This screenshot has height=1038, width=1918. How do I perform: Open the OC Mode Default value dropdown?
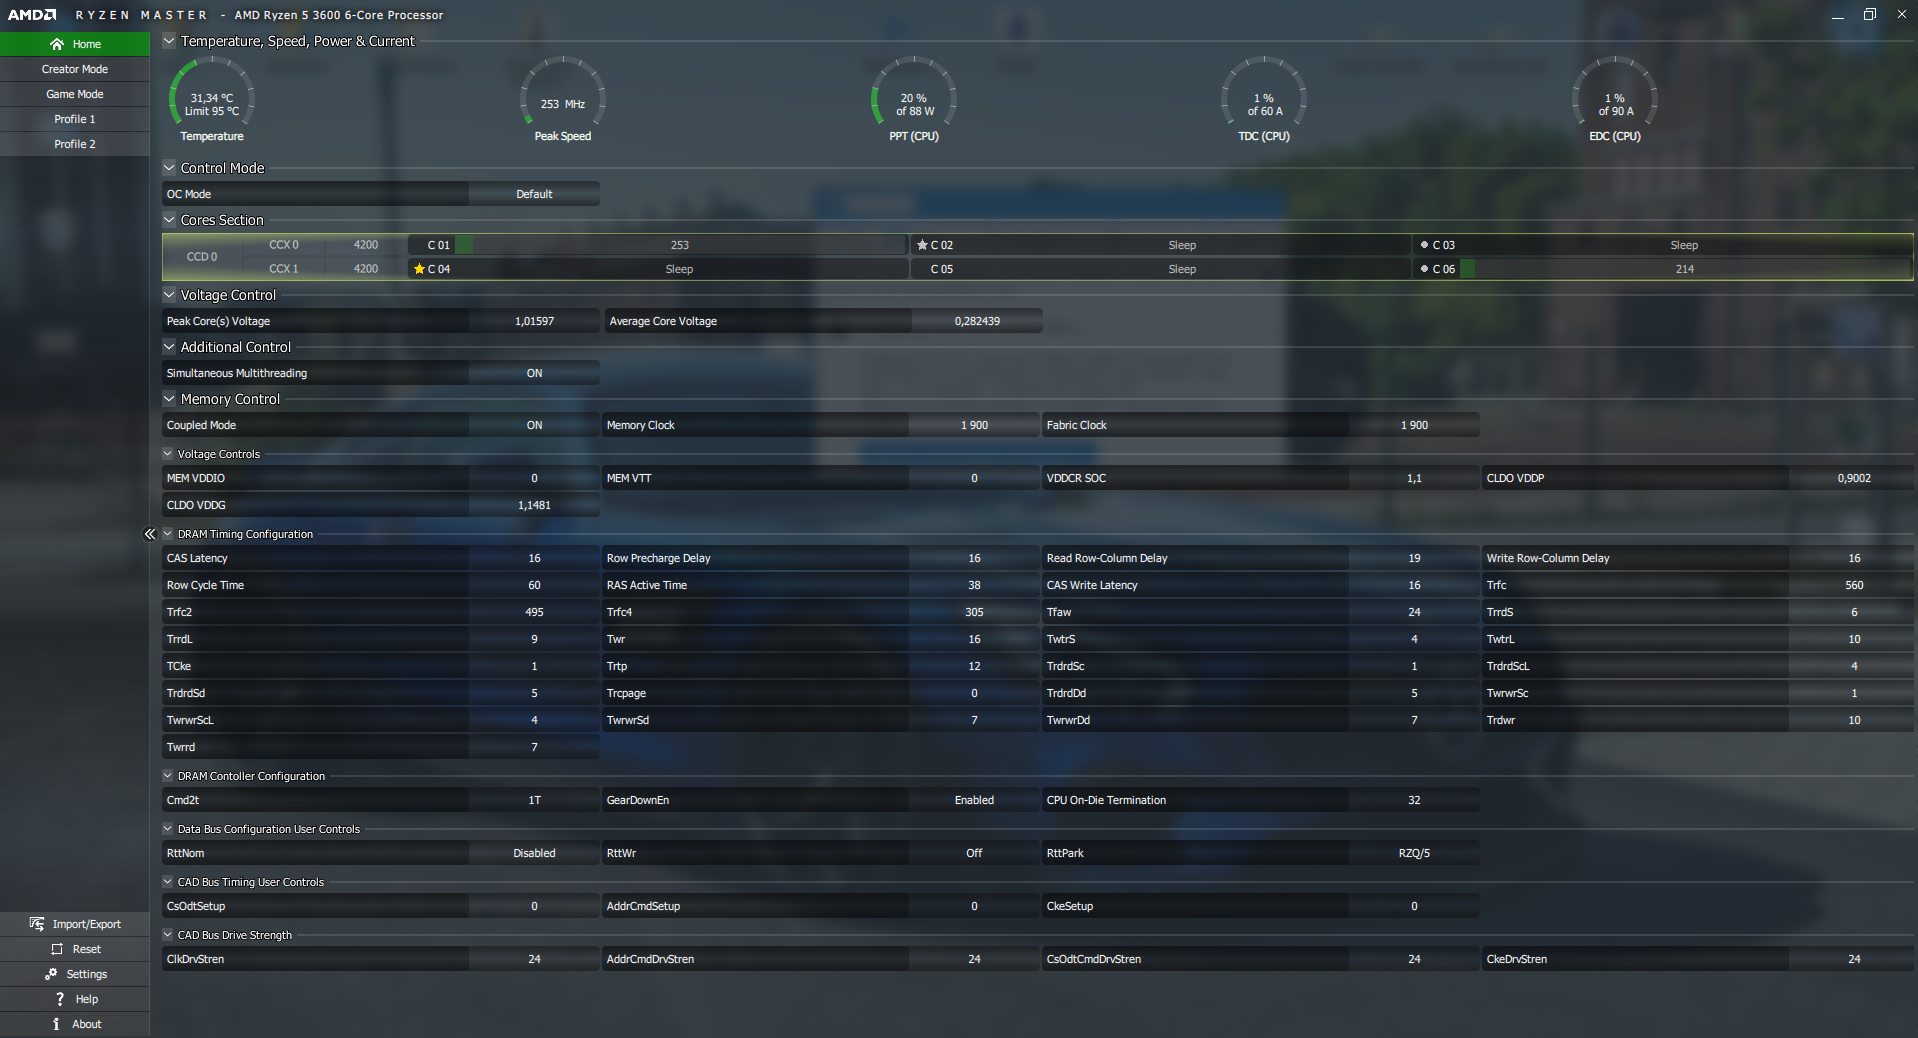coord(534,194)
